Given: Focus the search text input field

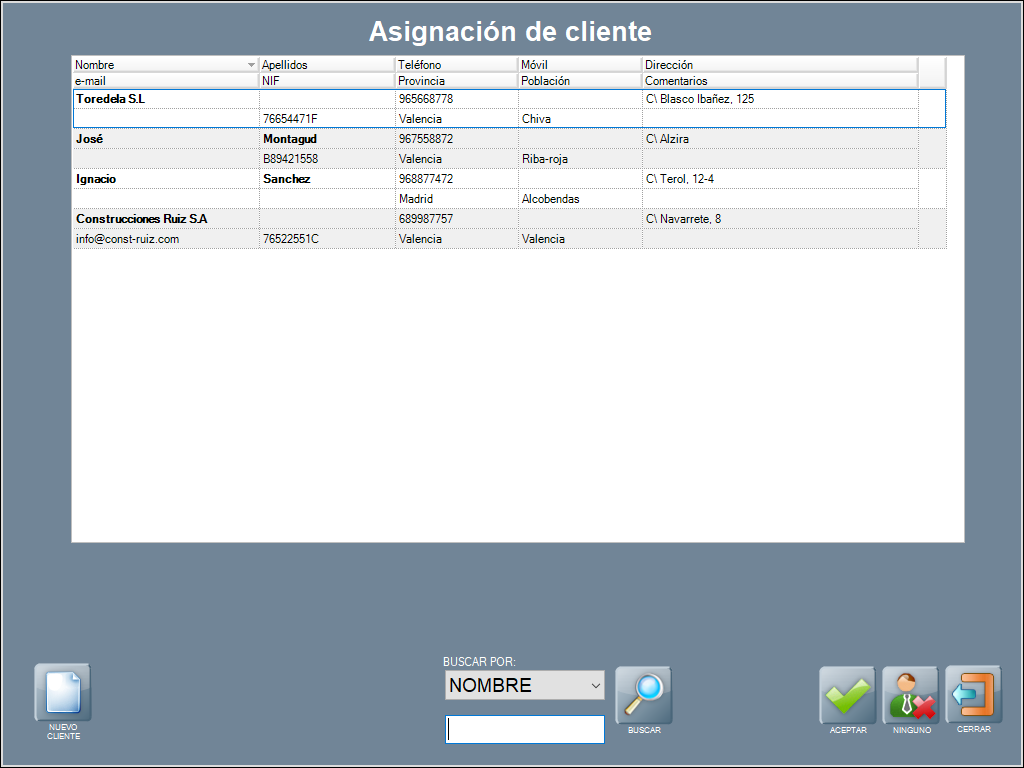Looking at the screenshot, I should (x=525, y=730).
